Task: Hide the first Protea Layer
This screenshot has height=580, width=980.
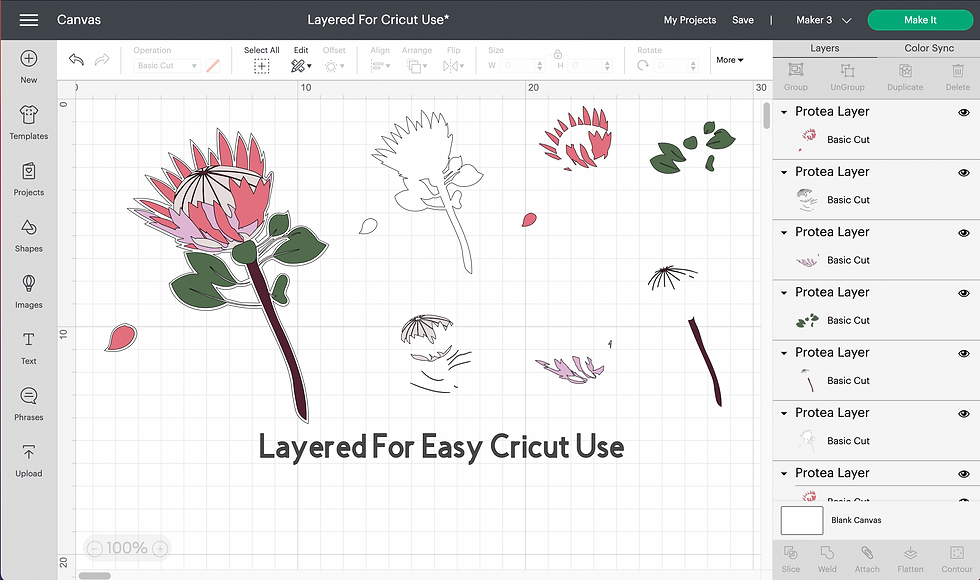Action: (x=964, y=112)
